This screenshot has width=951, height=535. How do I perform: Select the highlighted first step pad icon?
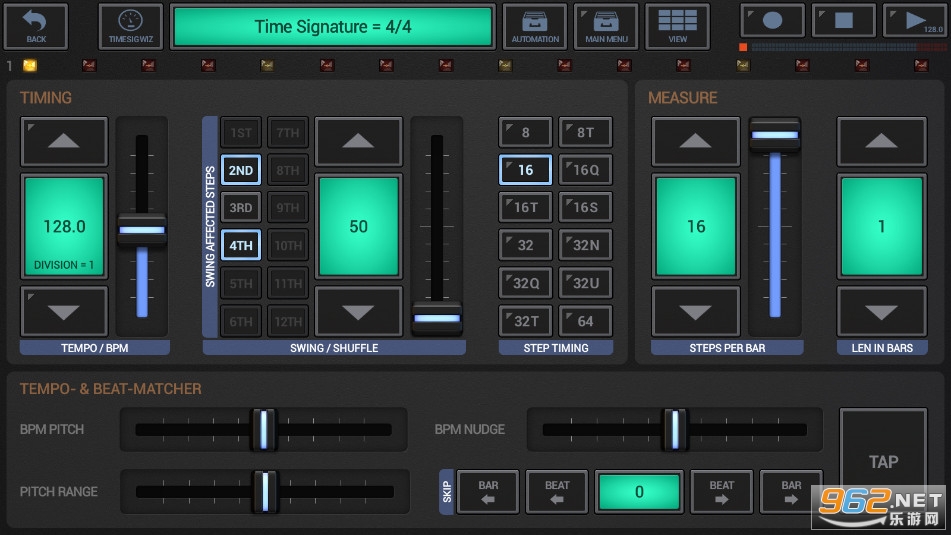(30, 66)
